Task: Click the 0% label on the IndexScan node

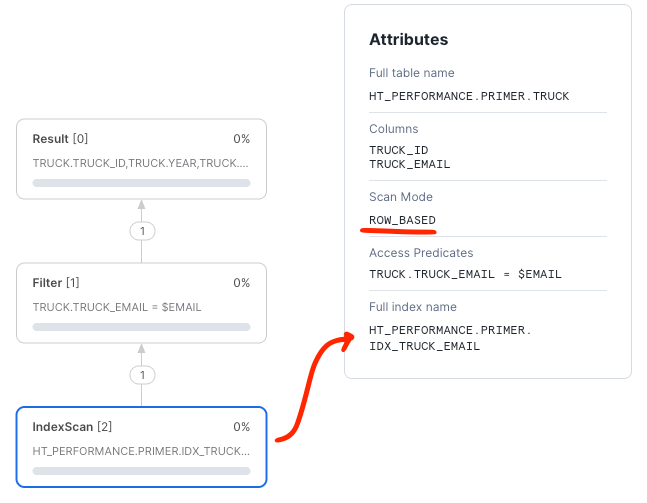Action: pyautogui.click(x=241, y=427)
